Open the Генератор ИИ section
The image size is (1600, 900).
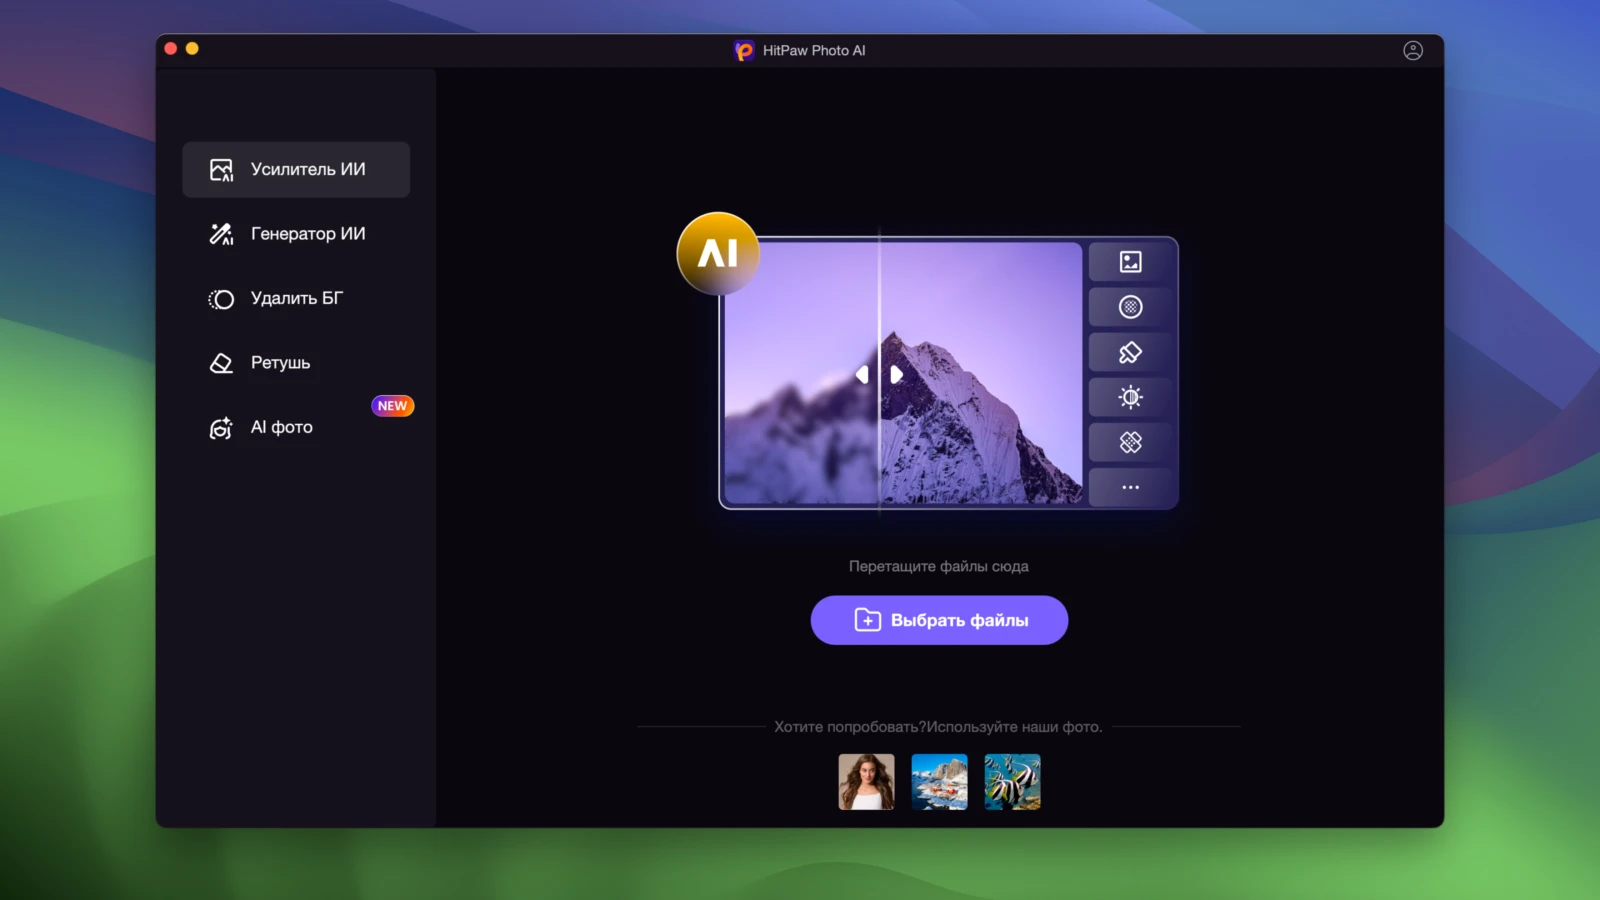(x=296, y=234)
